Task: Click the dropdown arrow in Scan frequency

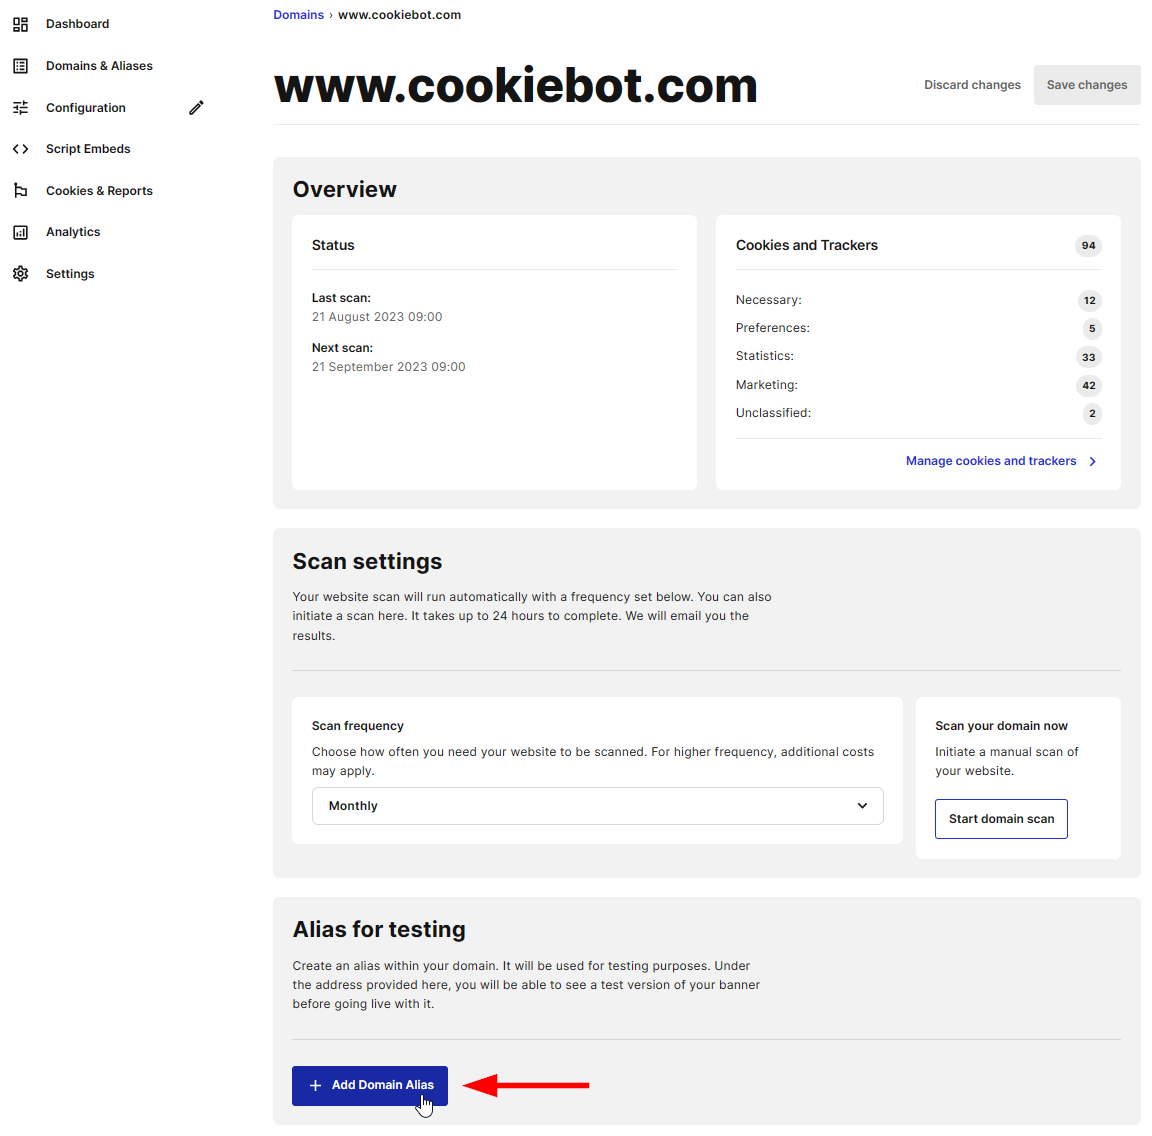Action: 862,806
